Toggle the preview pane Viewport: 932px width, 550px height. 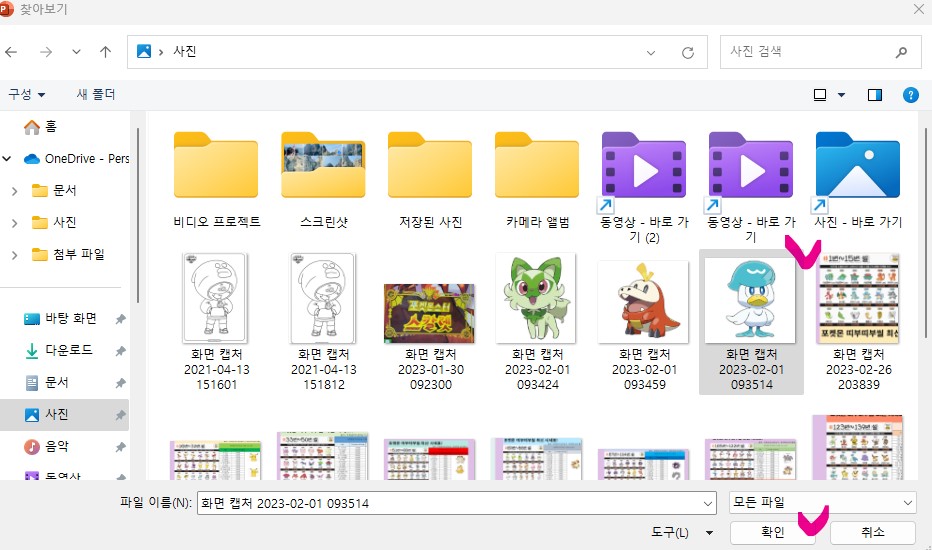[874, 95]
